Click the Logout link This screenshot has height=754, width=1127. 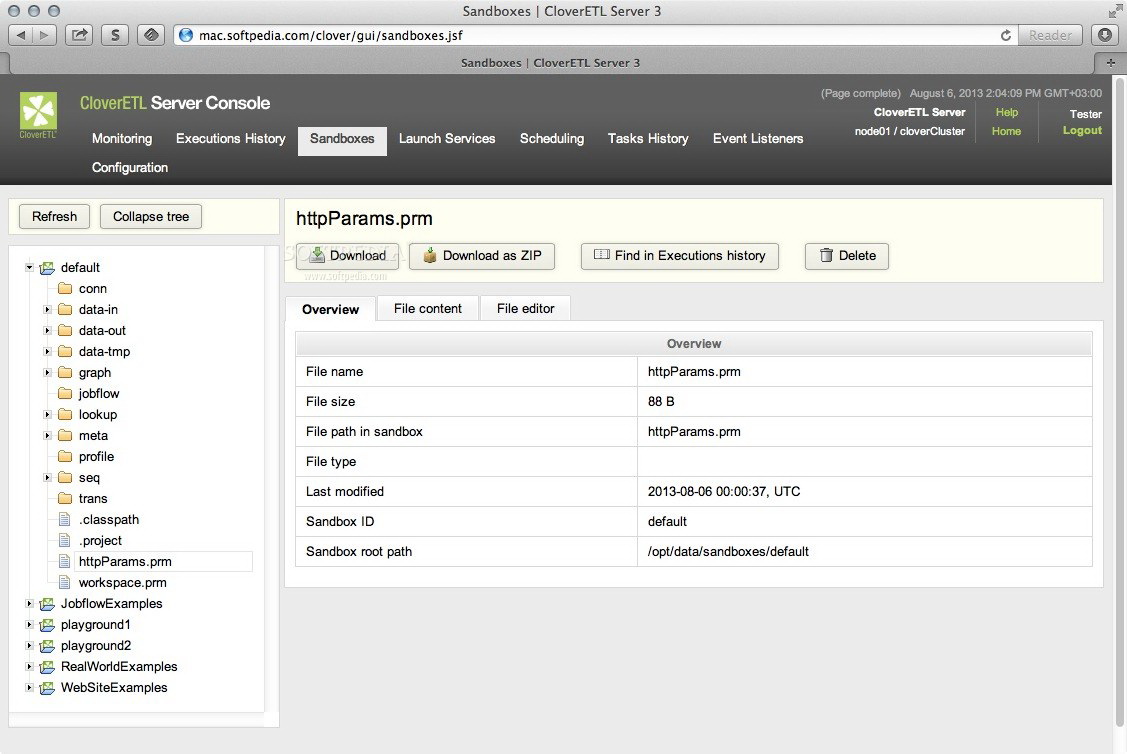[x=1082, y=130]
